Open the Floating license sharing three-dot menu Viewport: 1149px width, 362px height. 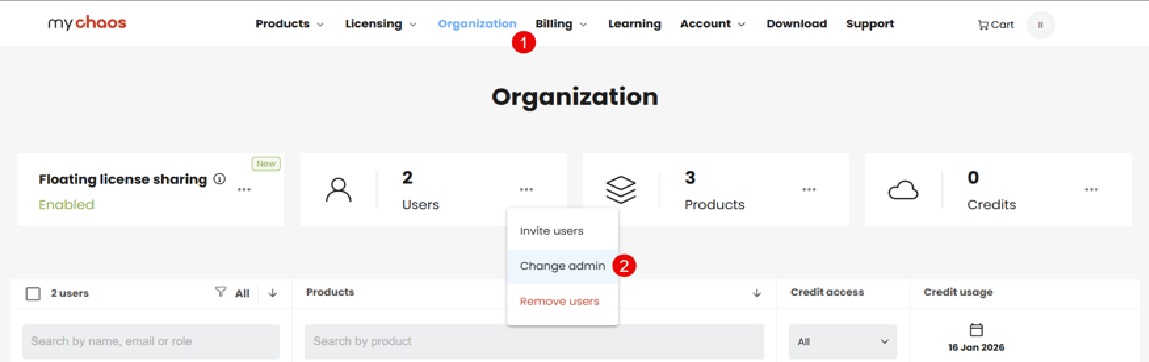pyautogui.click(x=245, y=190)
